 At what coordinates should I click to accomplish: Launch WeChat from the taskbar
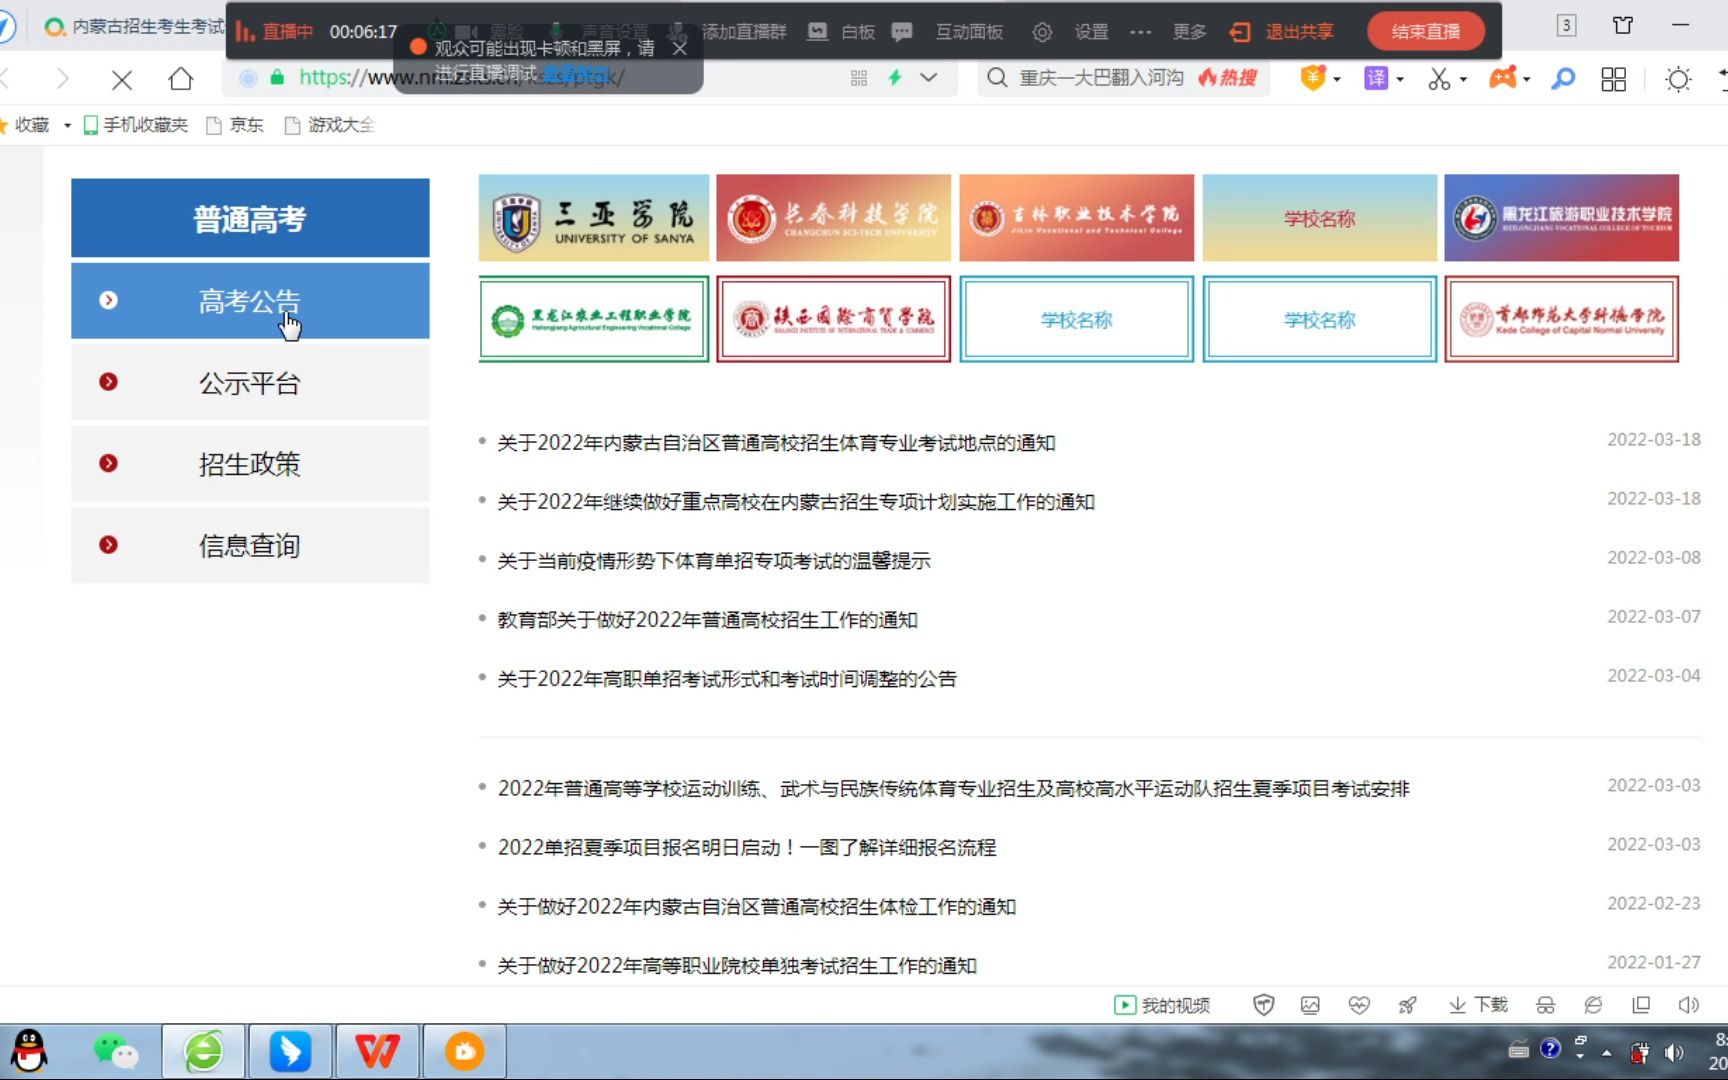coord(115,1051)
